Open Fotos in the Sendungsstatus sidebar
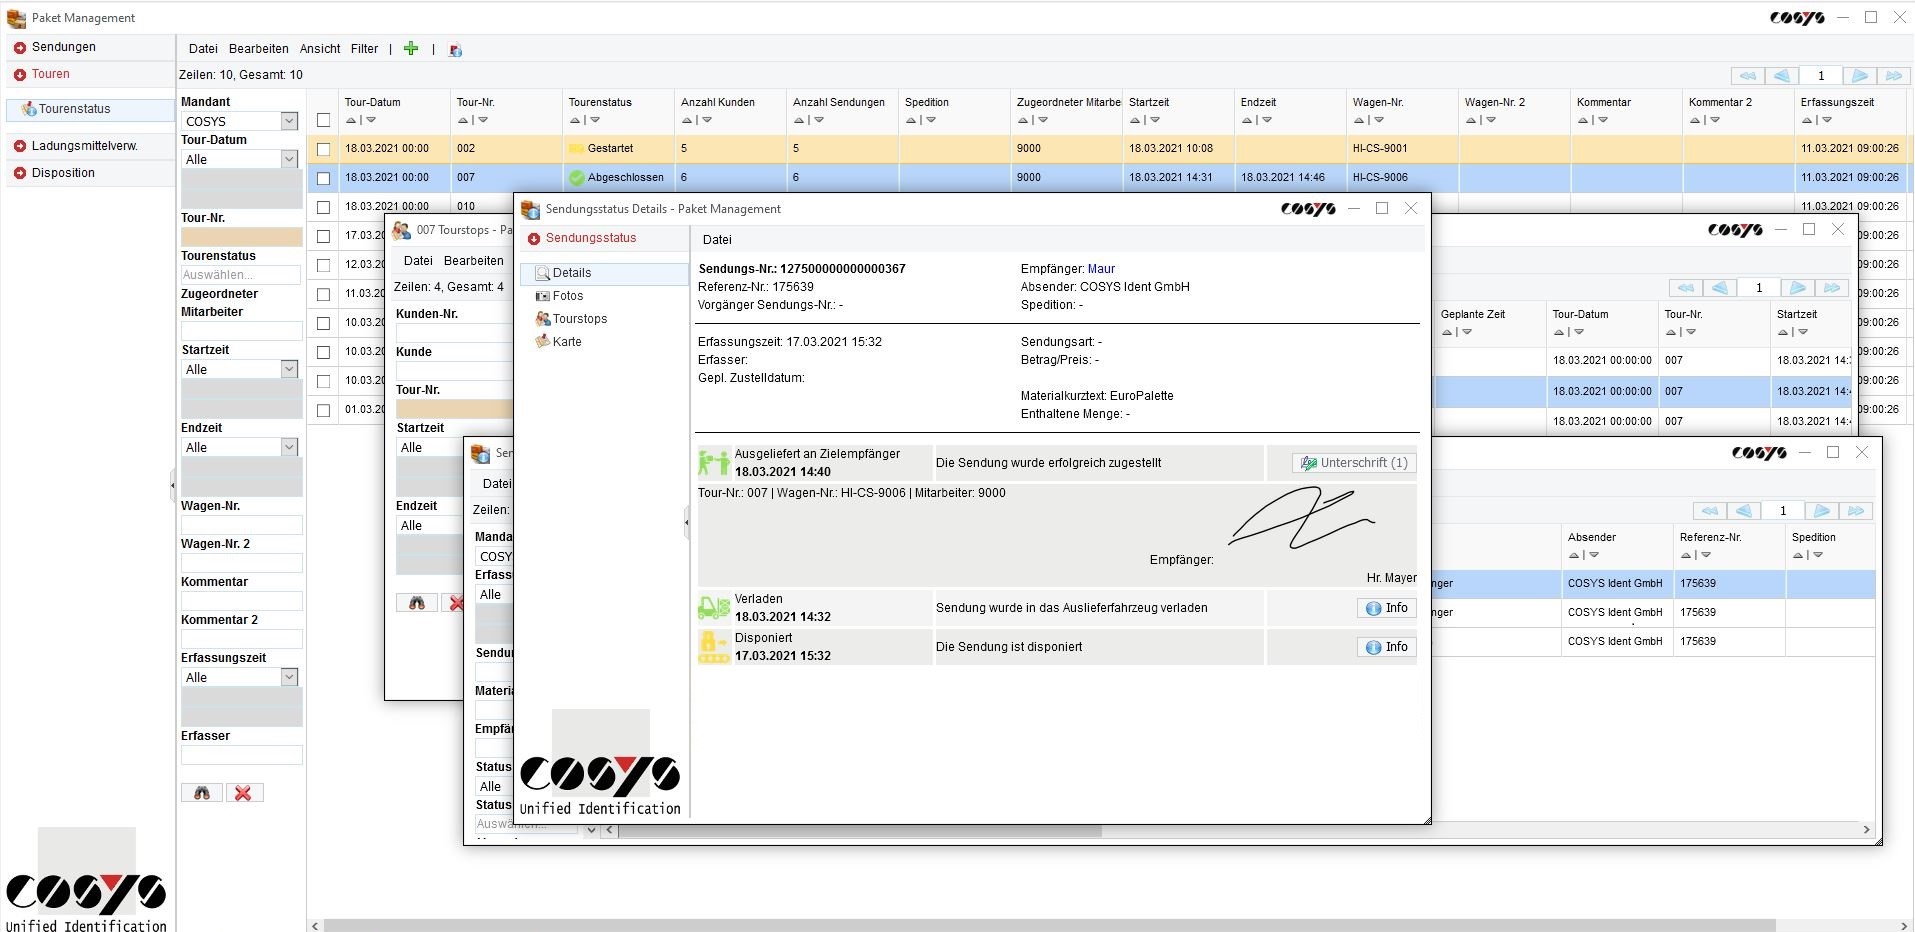This screenshot has height=932, width=1915. (x=567, y=296)
